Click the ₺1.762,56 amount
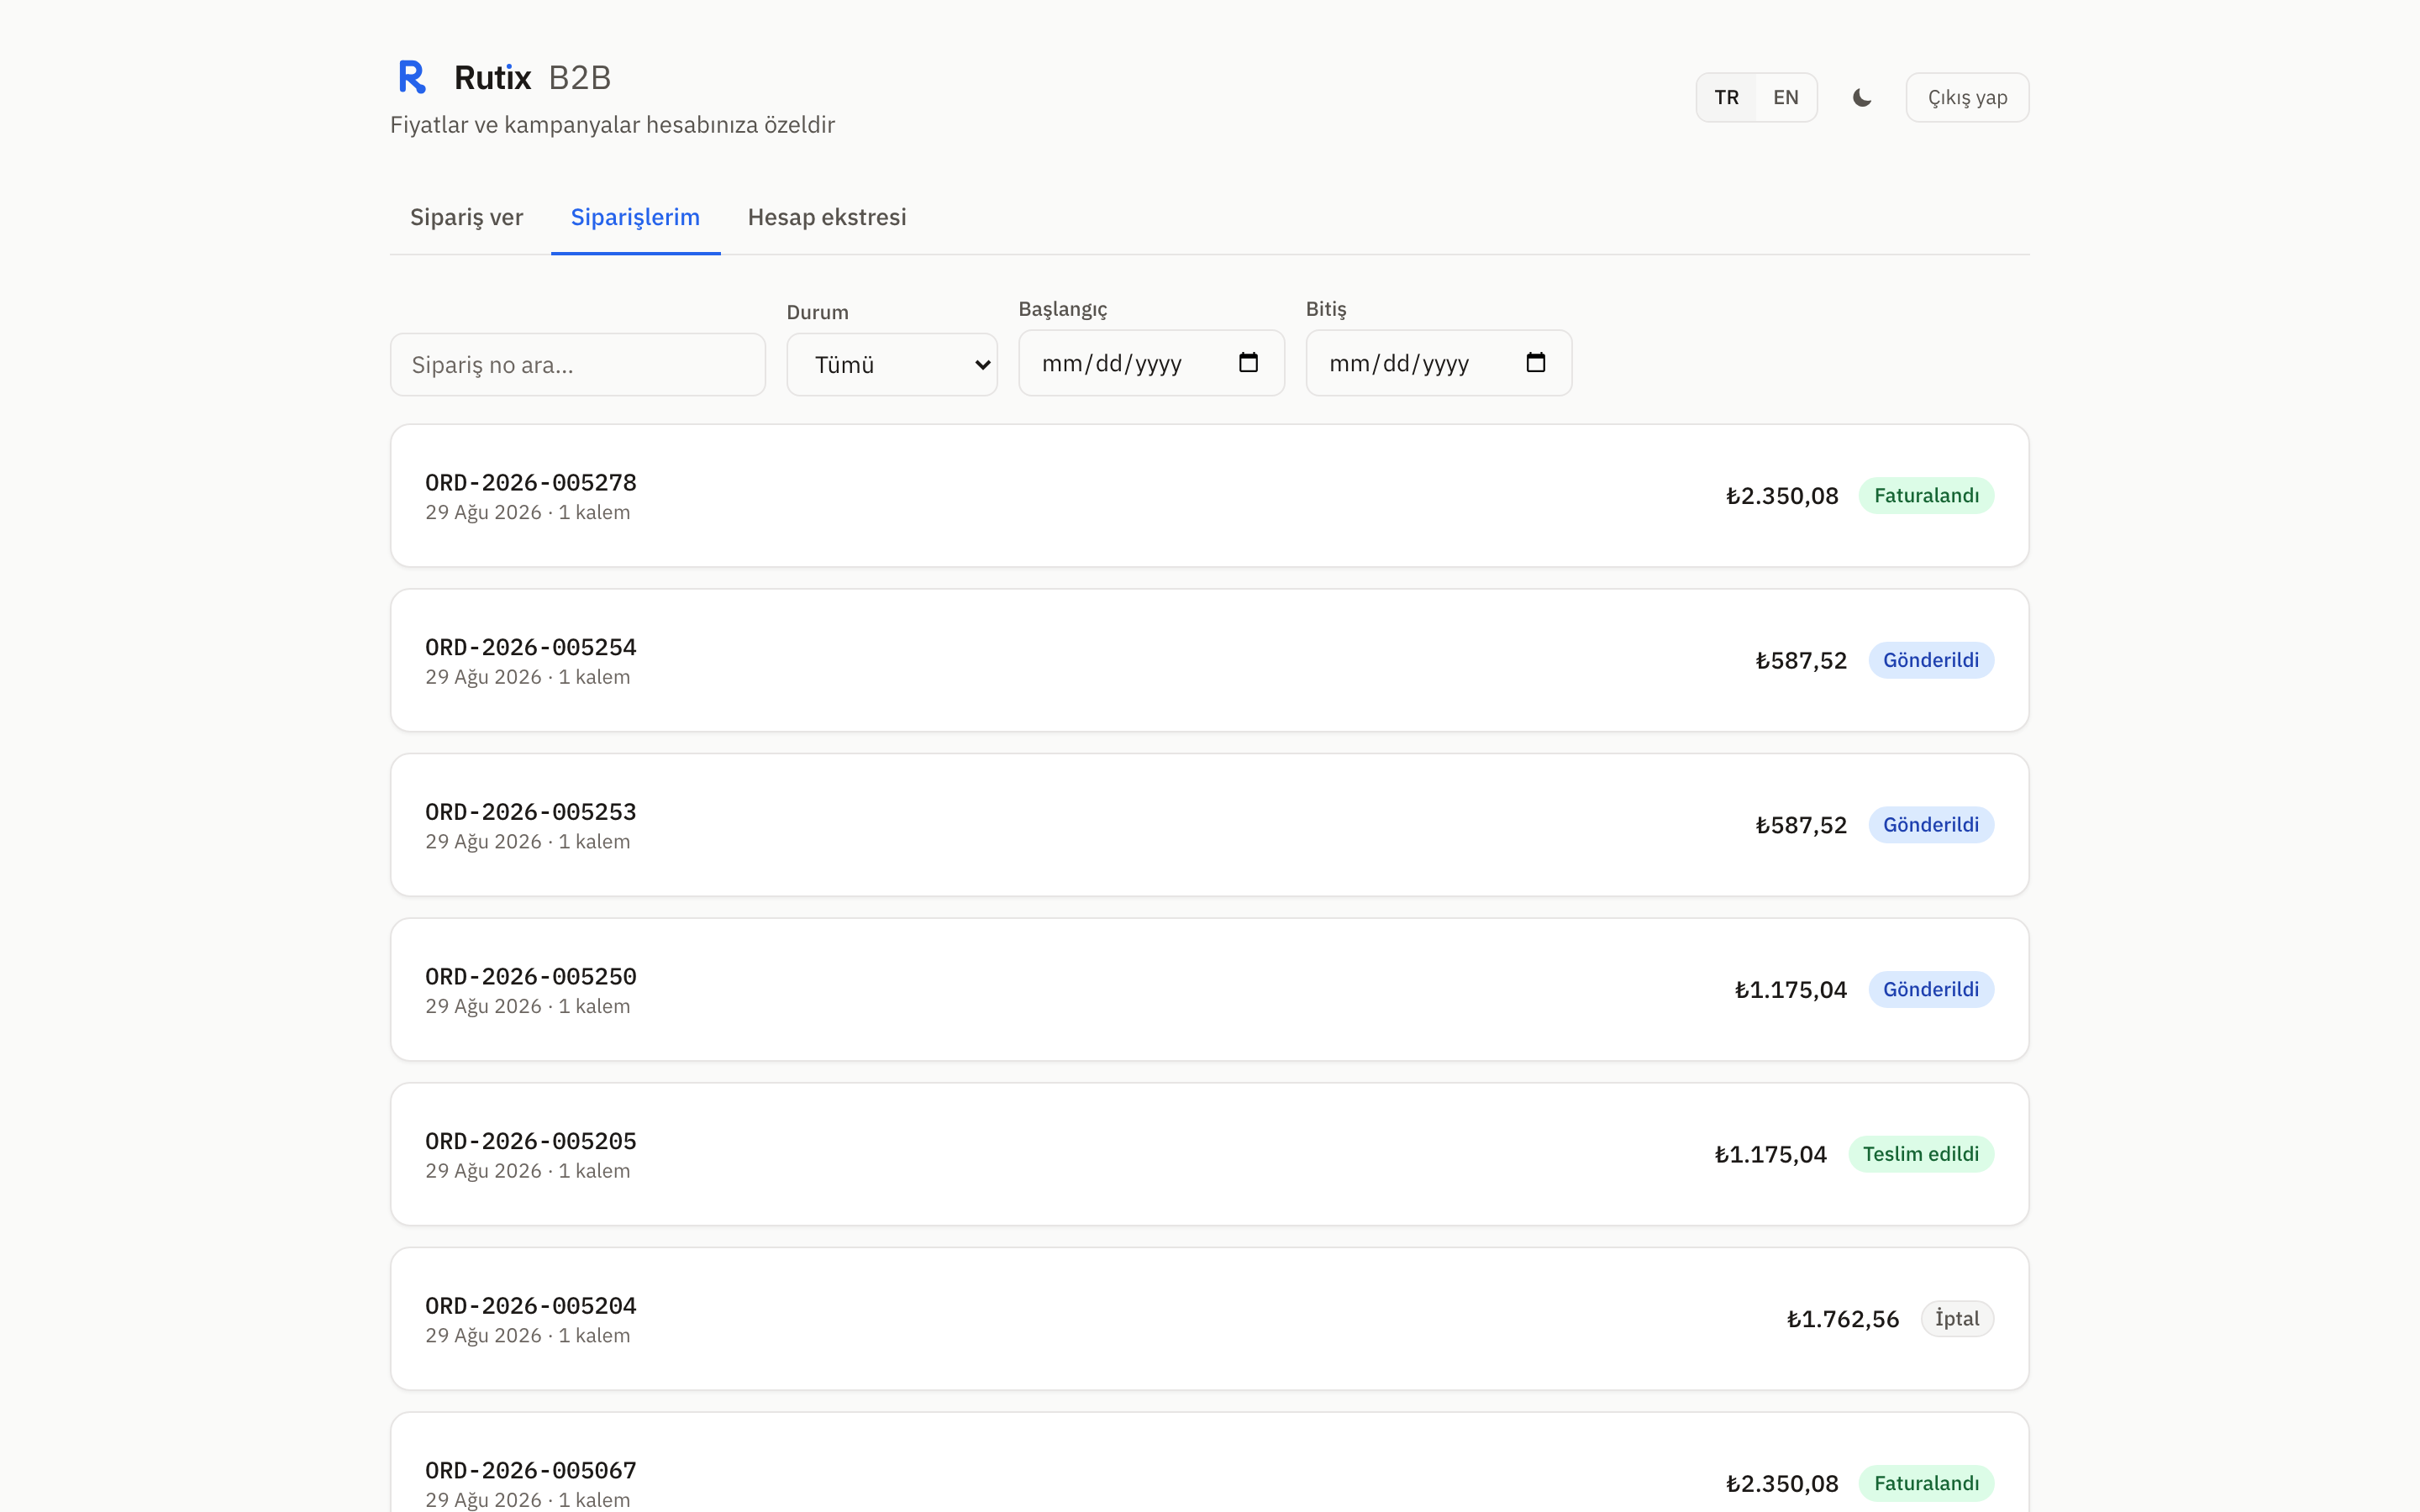 (1842, 1319)
